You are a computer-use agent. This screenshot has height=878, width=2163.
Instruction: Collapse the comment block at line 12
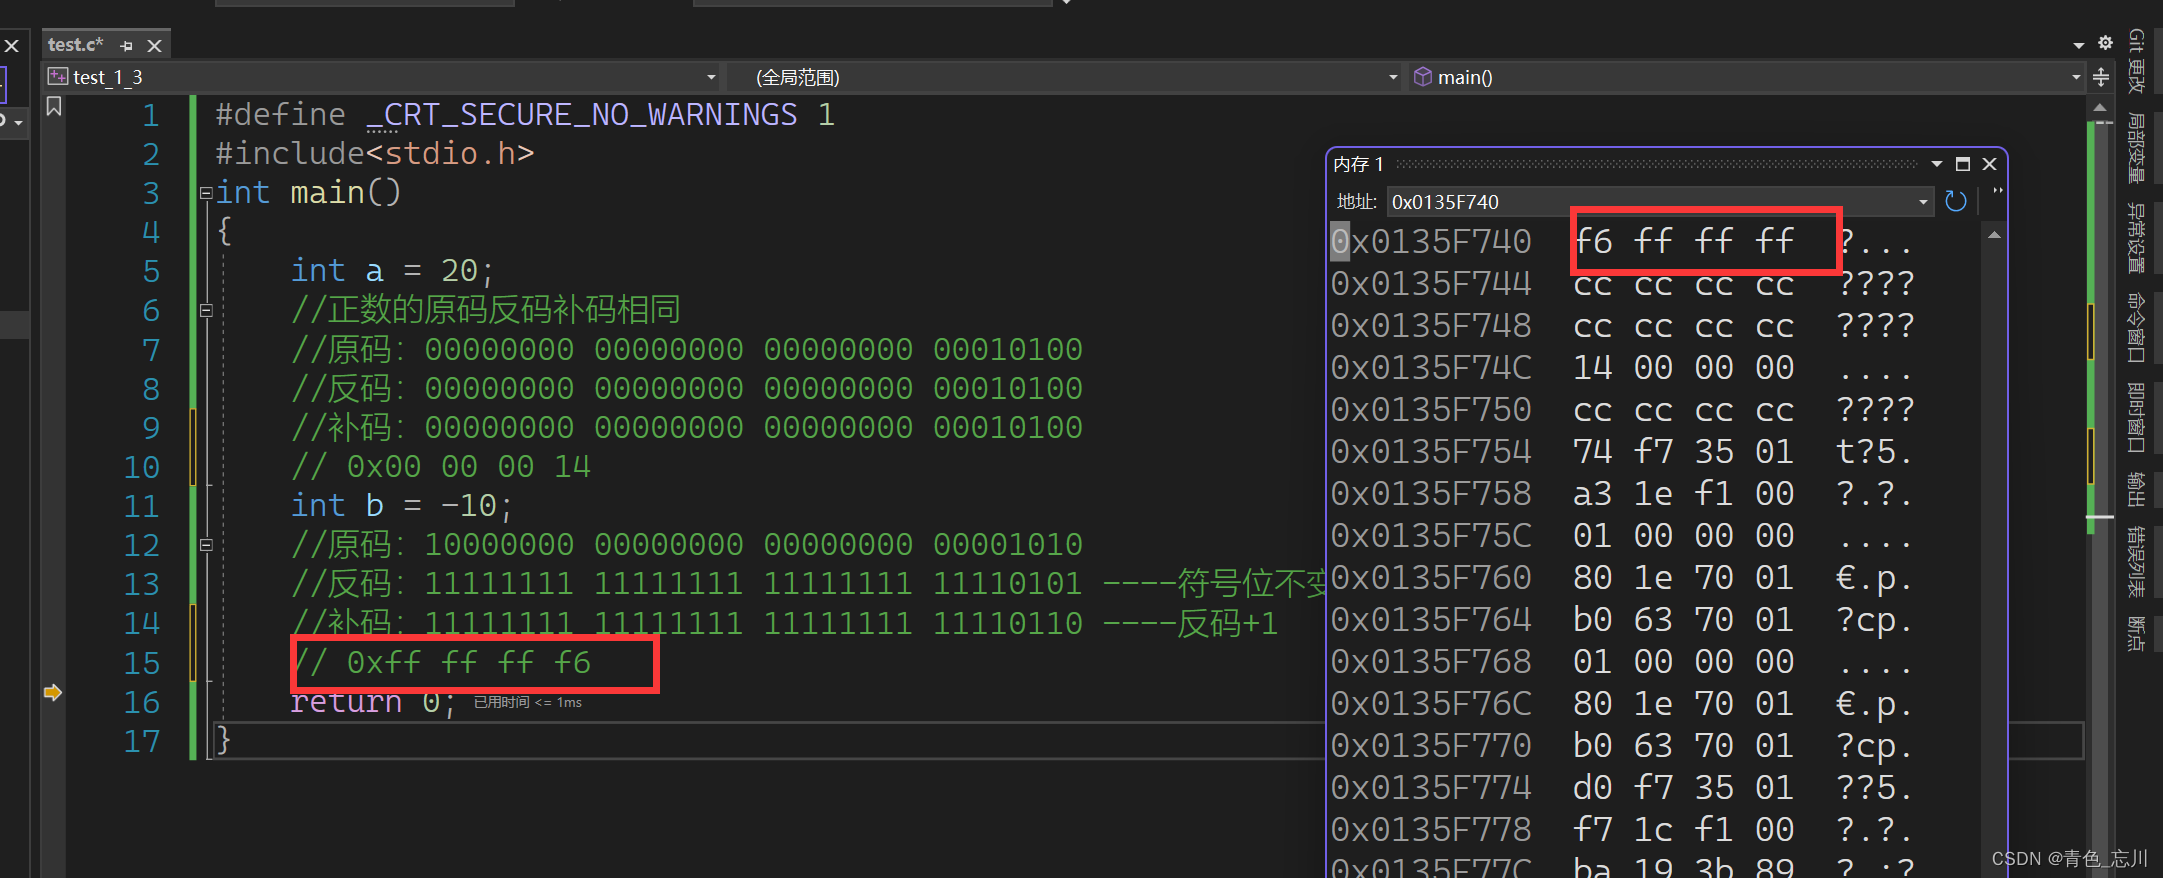pyautogui.click(x=206, y=546)
